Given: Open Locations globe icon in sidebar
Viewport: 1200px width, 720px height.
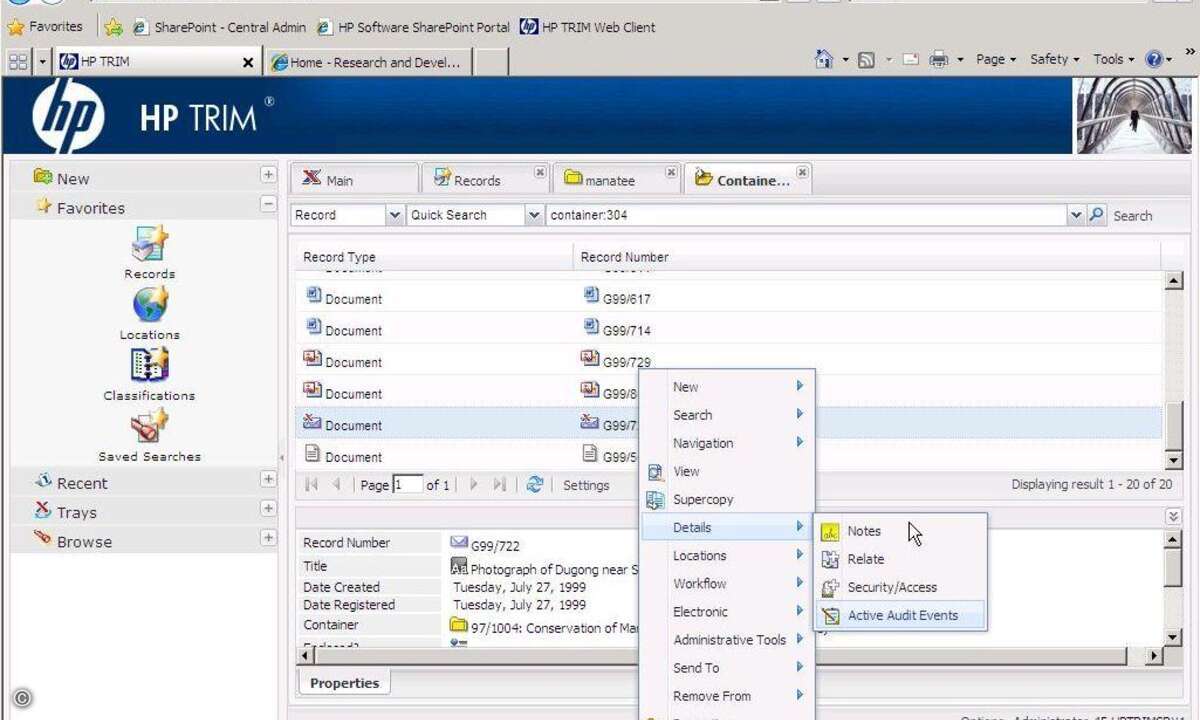Looking at the screenshot, I should point(150,305).
